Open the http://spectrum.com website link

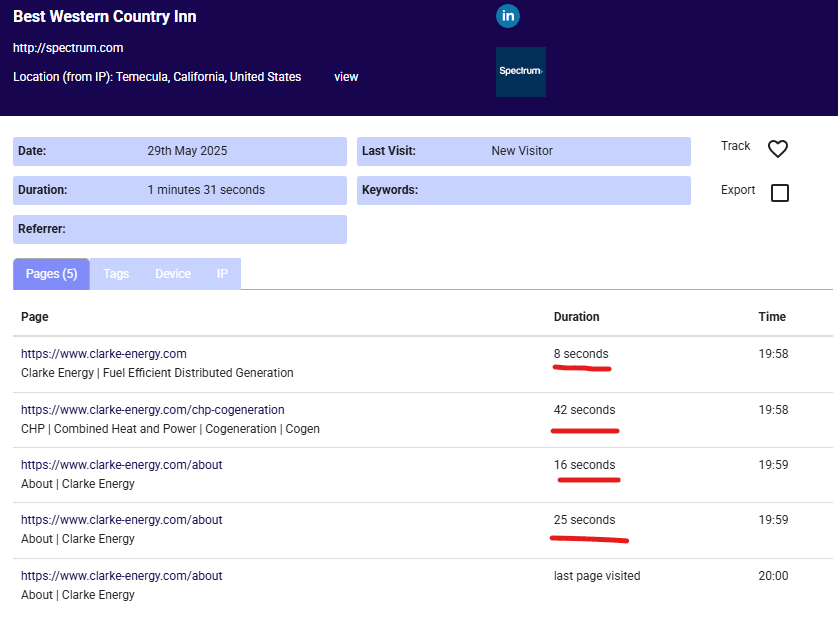pyautogui.click(x=68, y=48)
